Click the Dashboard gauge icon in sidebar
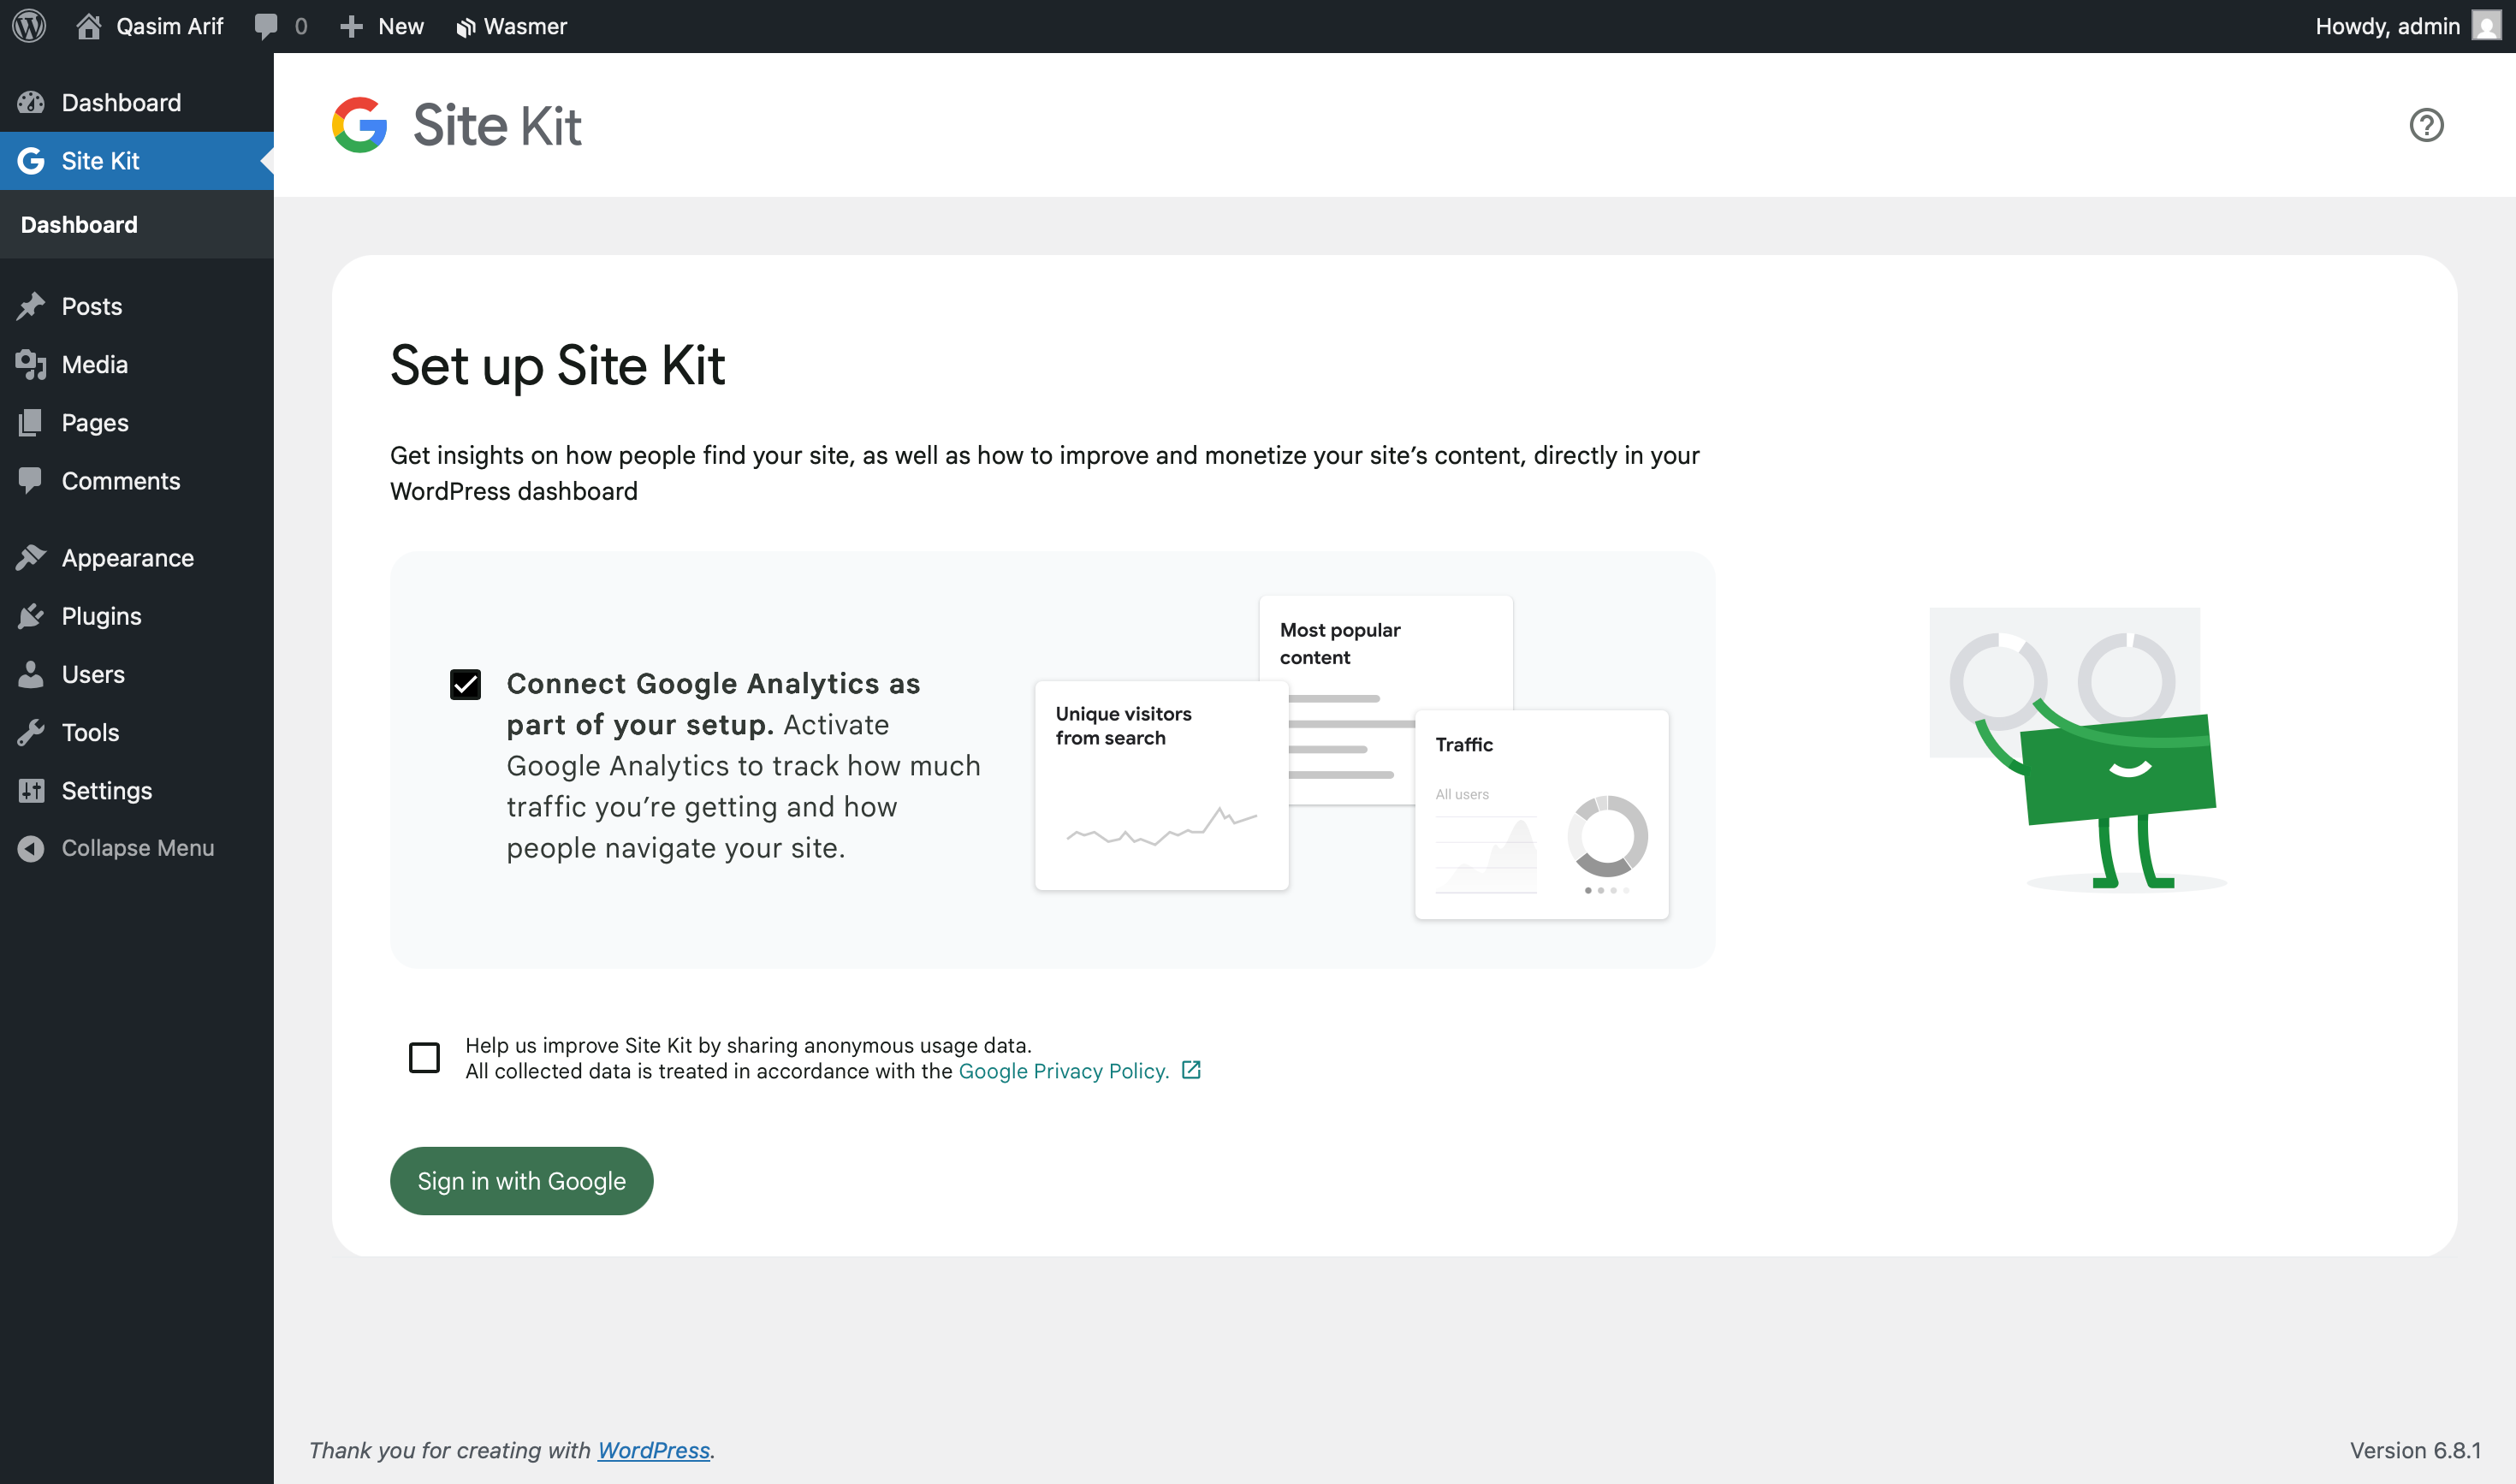This screenshot has height=1484, width=2516. (31, 102)
